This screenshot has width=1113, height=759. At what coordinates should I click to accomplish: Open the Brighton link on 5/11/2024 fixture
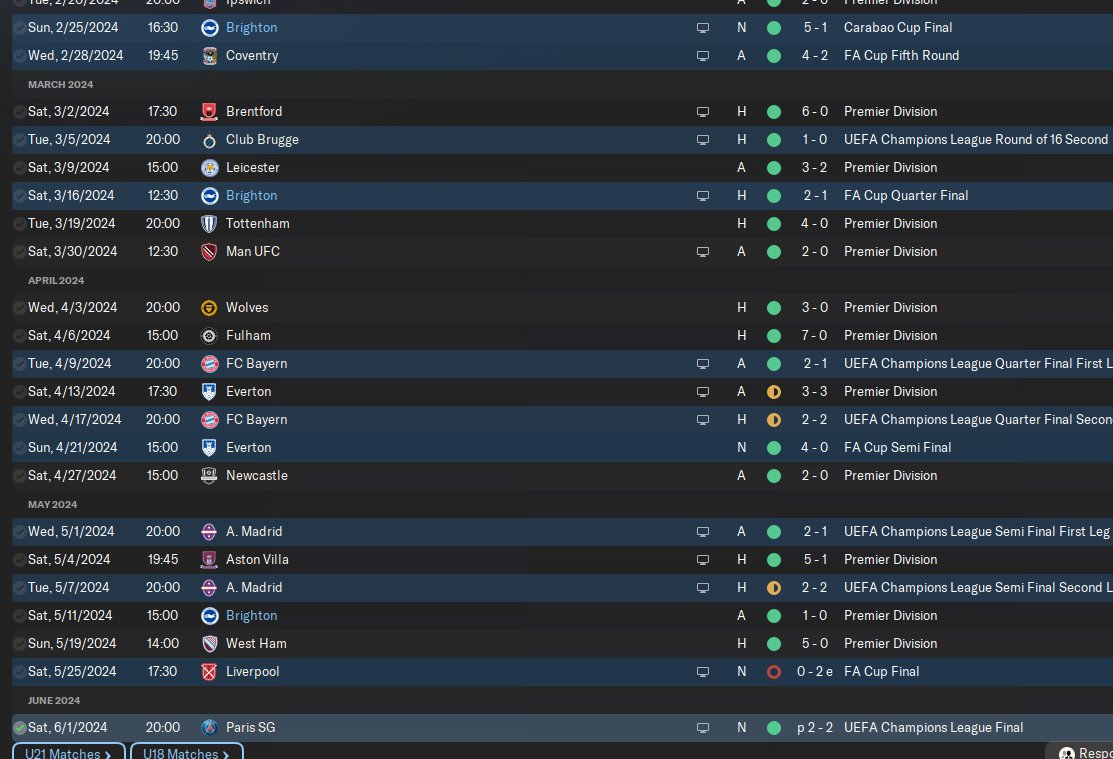(x=251, y=616)
